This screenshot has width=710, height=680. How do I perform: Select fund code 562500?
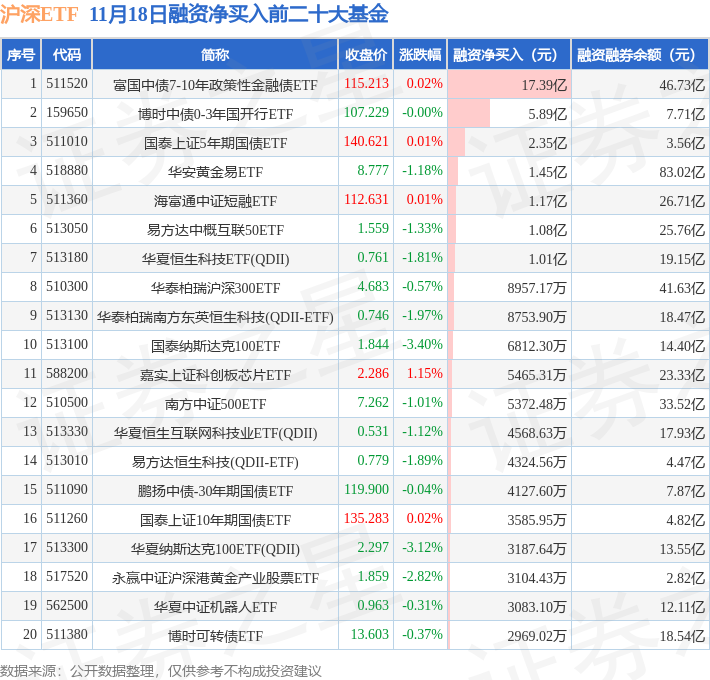point(67,605)
